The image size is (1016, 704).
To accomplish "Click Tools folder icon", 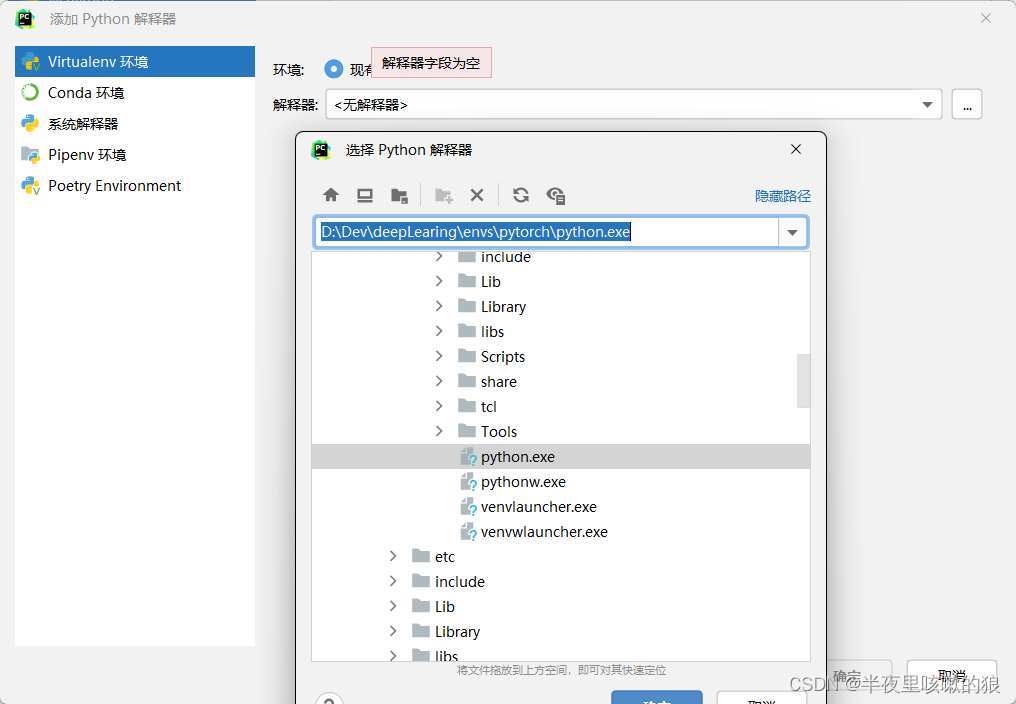I will pyautogui.click(x=467, y=431).
